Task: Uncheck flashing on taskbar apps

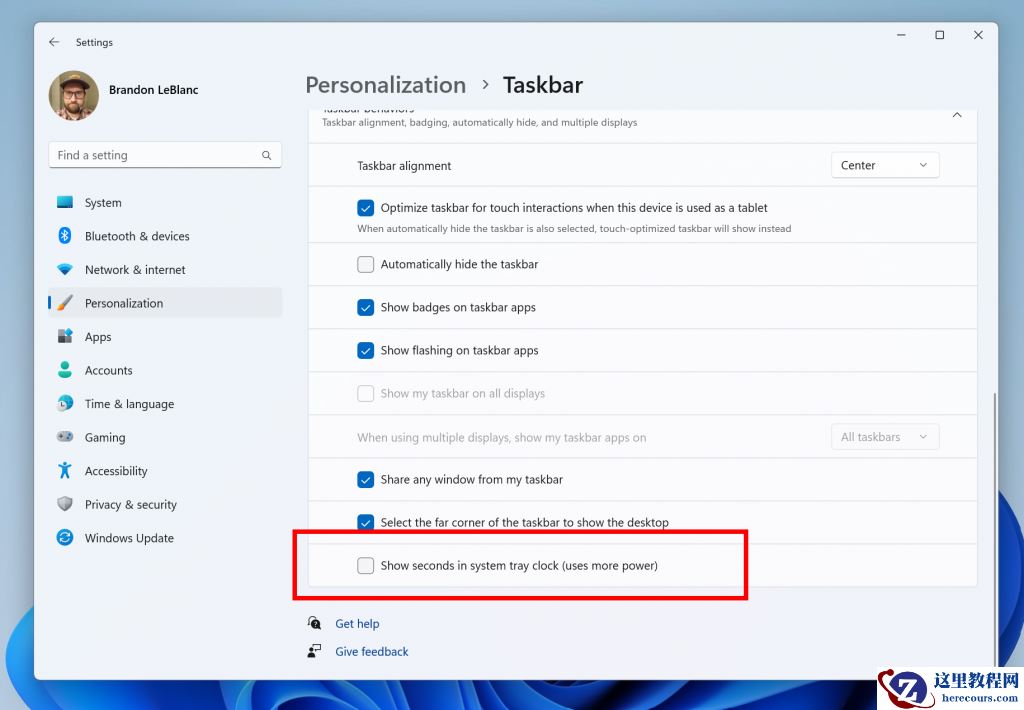Action: [366, 350]
